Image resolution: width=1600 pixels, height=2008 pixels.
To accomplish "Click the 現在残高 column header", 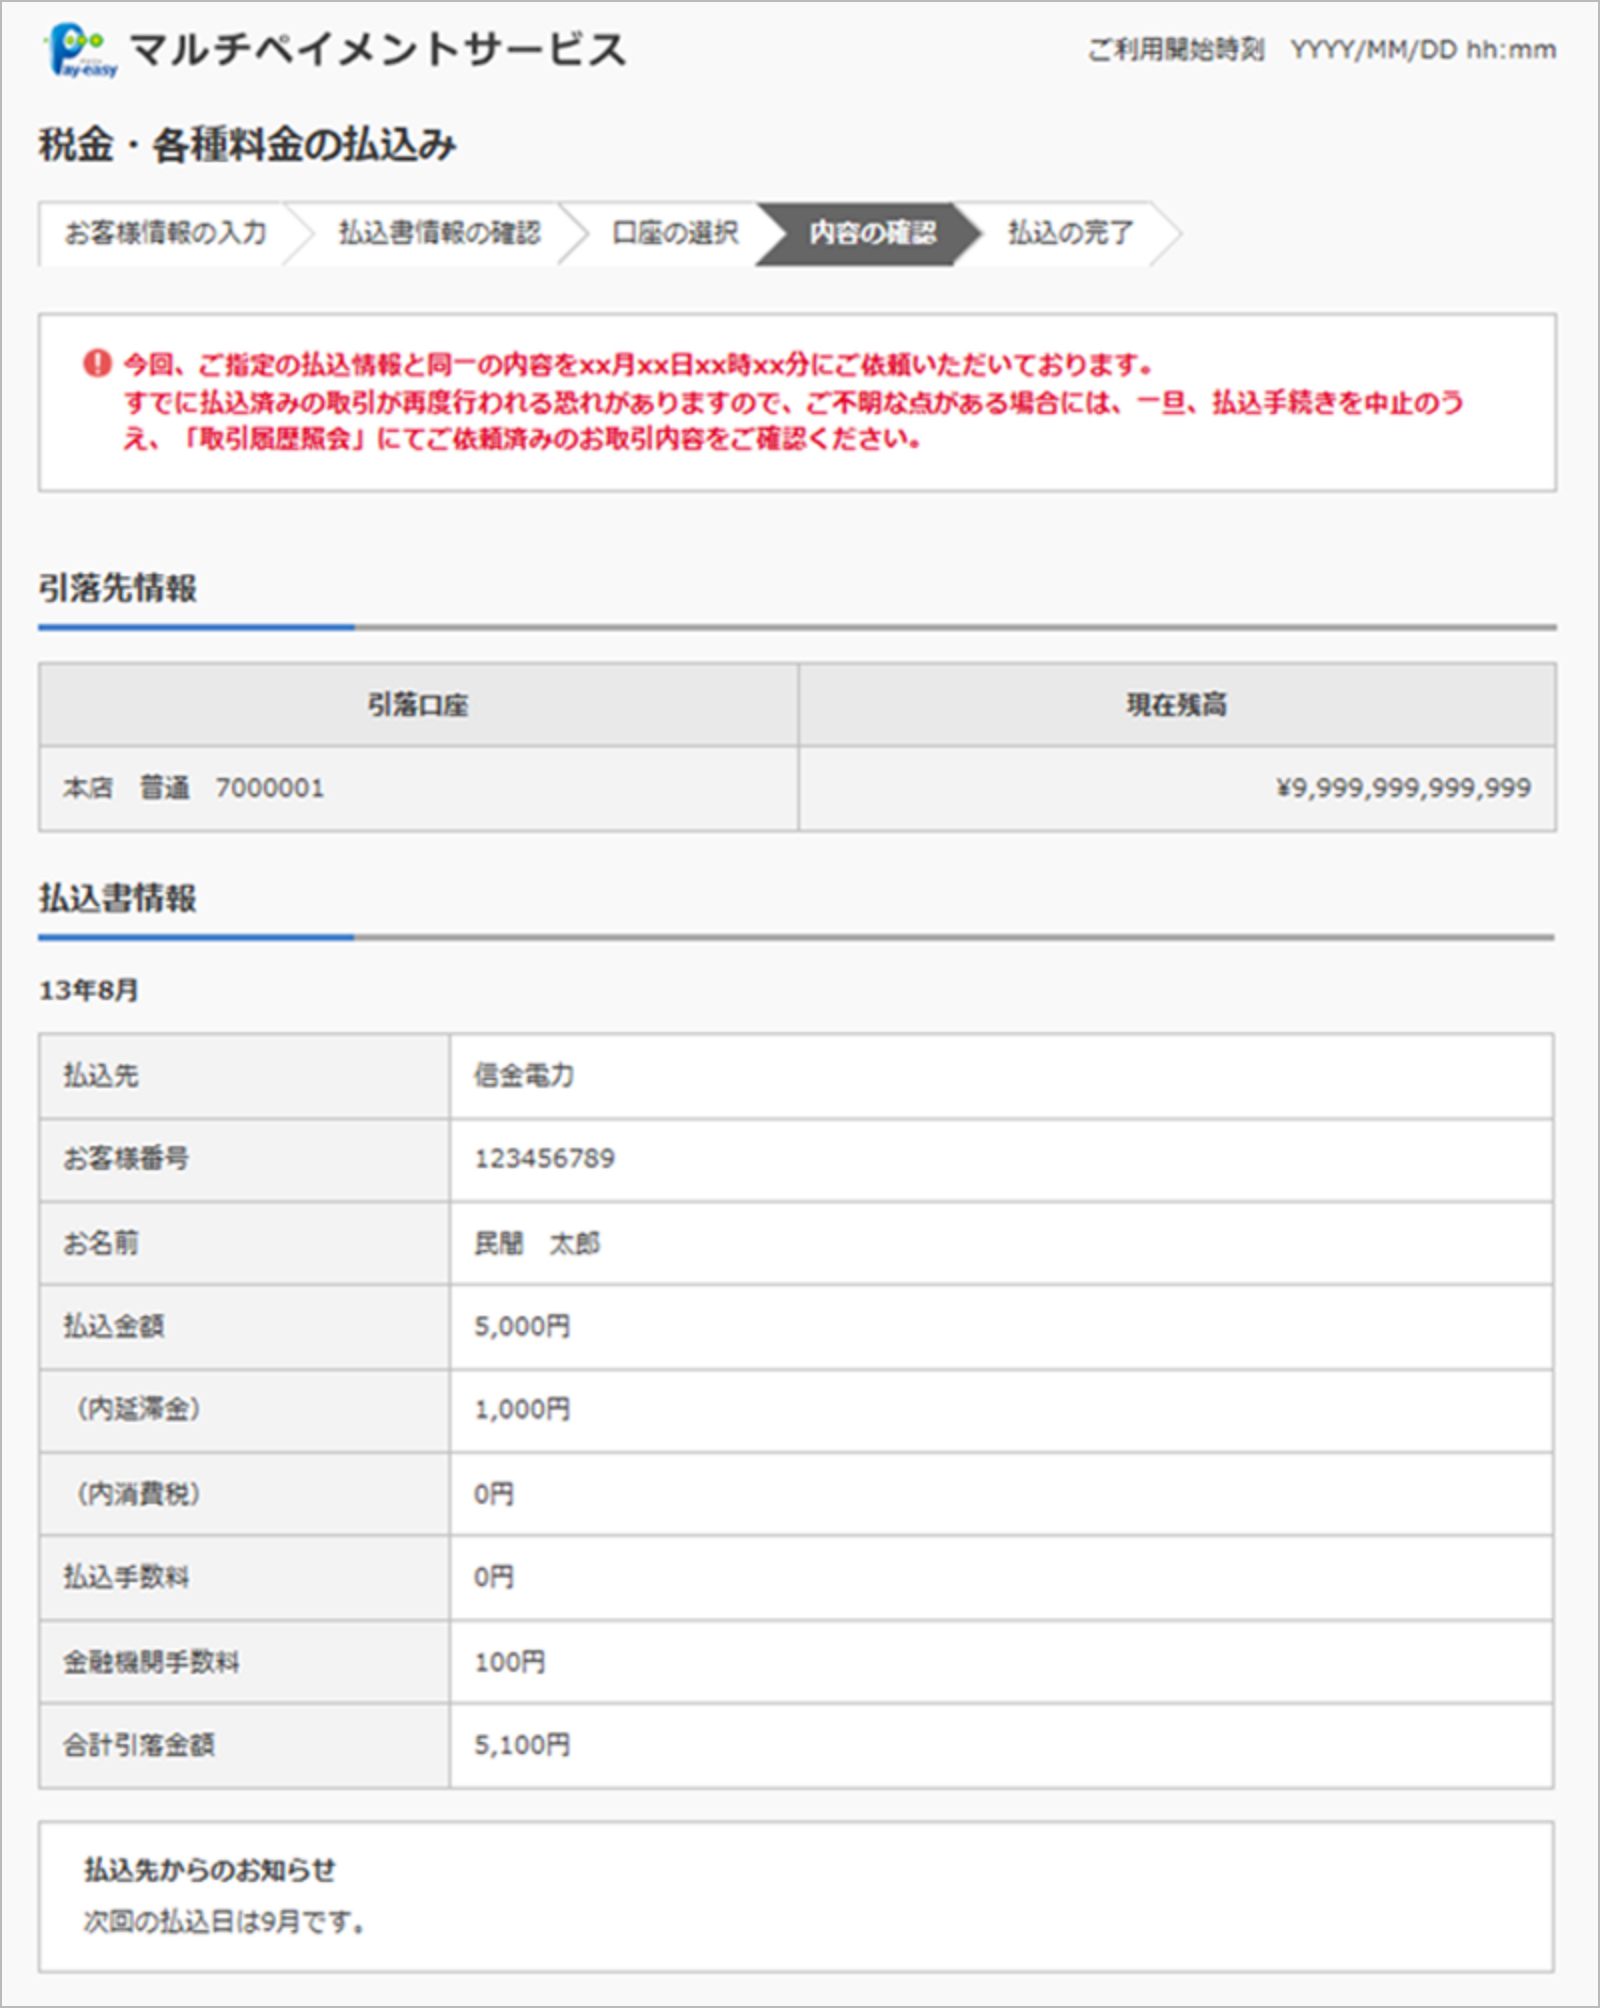I will pyautogui.click(x=1177, y=705).
